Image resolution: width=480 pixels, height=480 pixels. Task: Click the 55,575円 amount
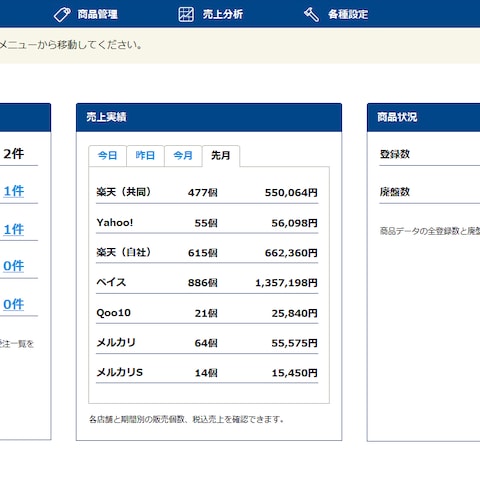(294, 343)
